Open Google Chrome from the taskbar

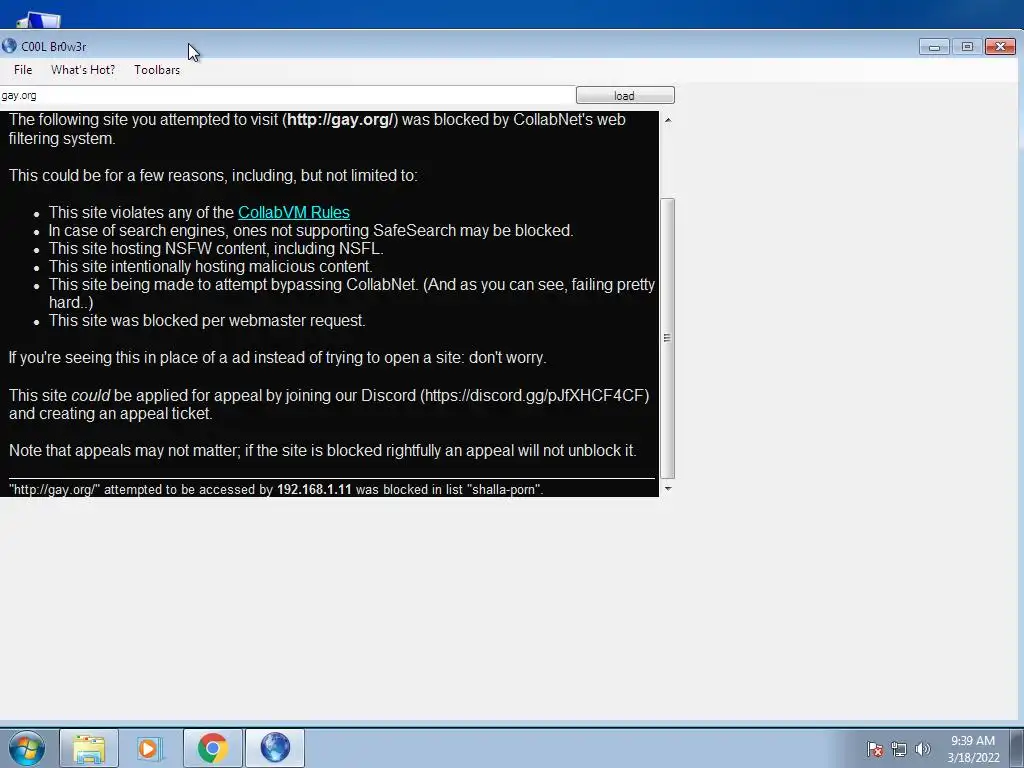coord(213,748)
